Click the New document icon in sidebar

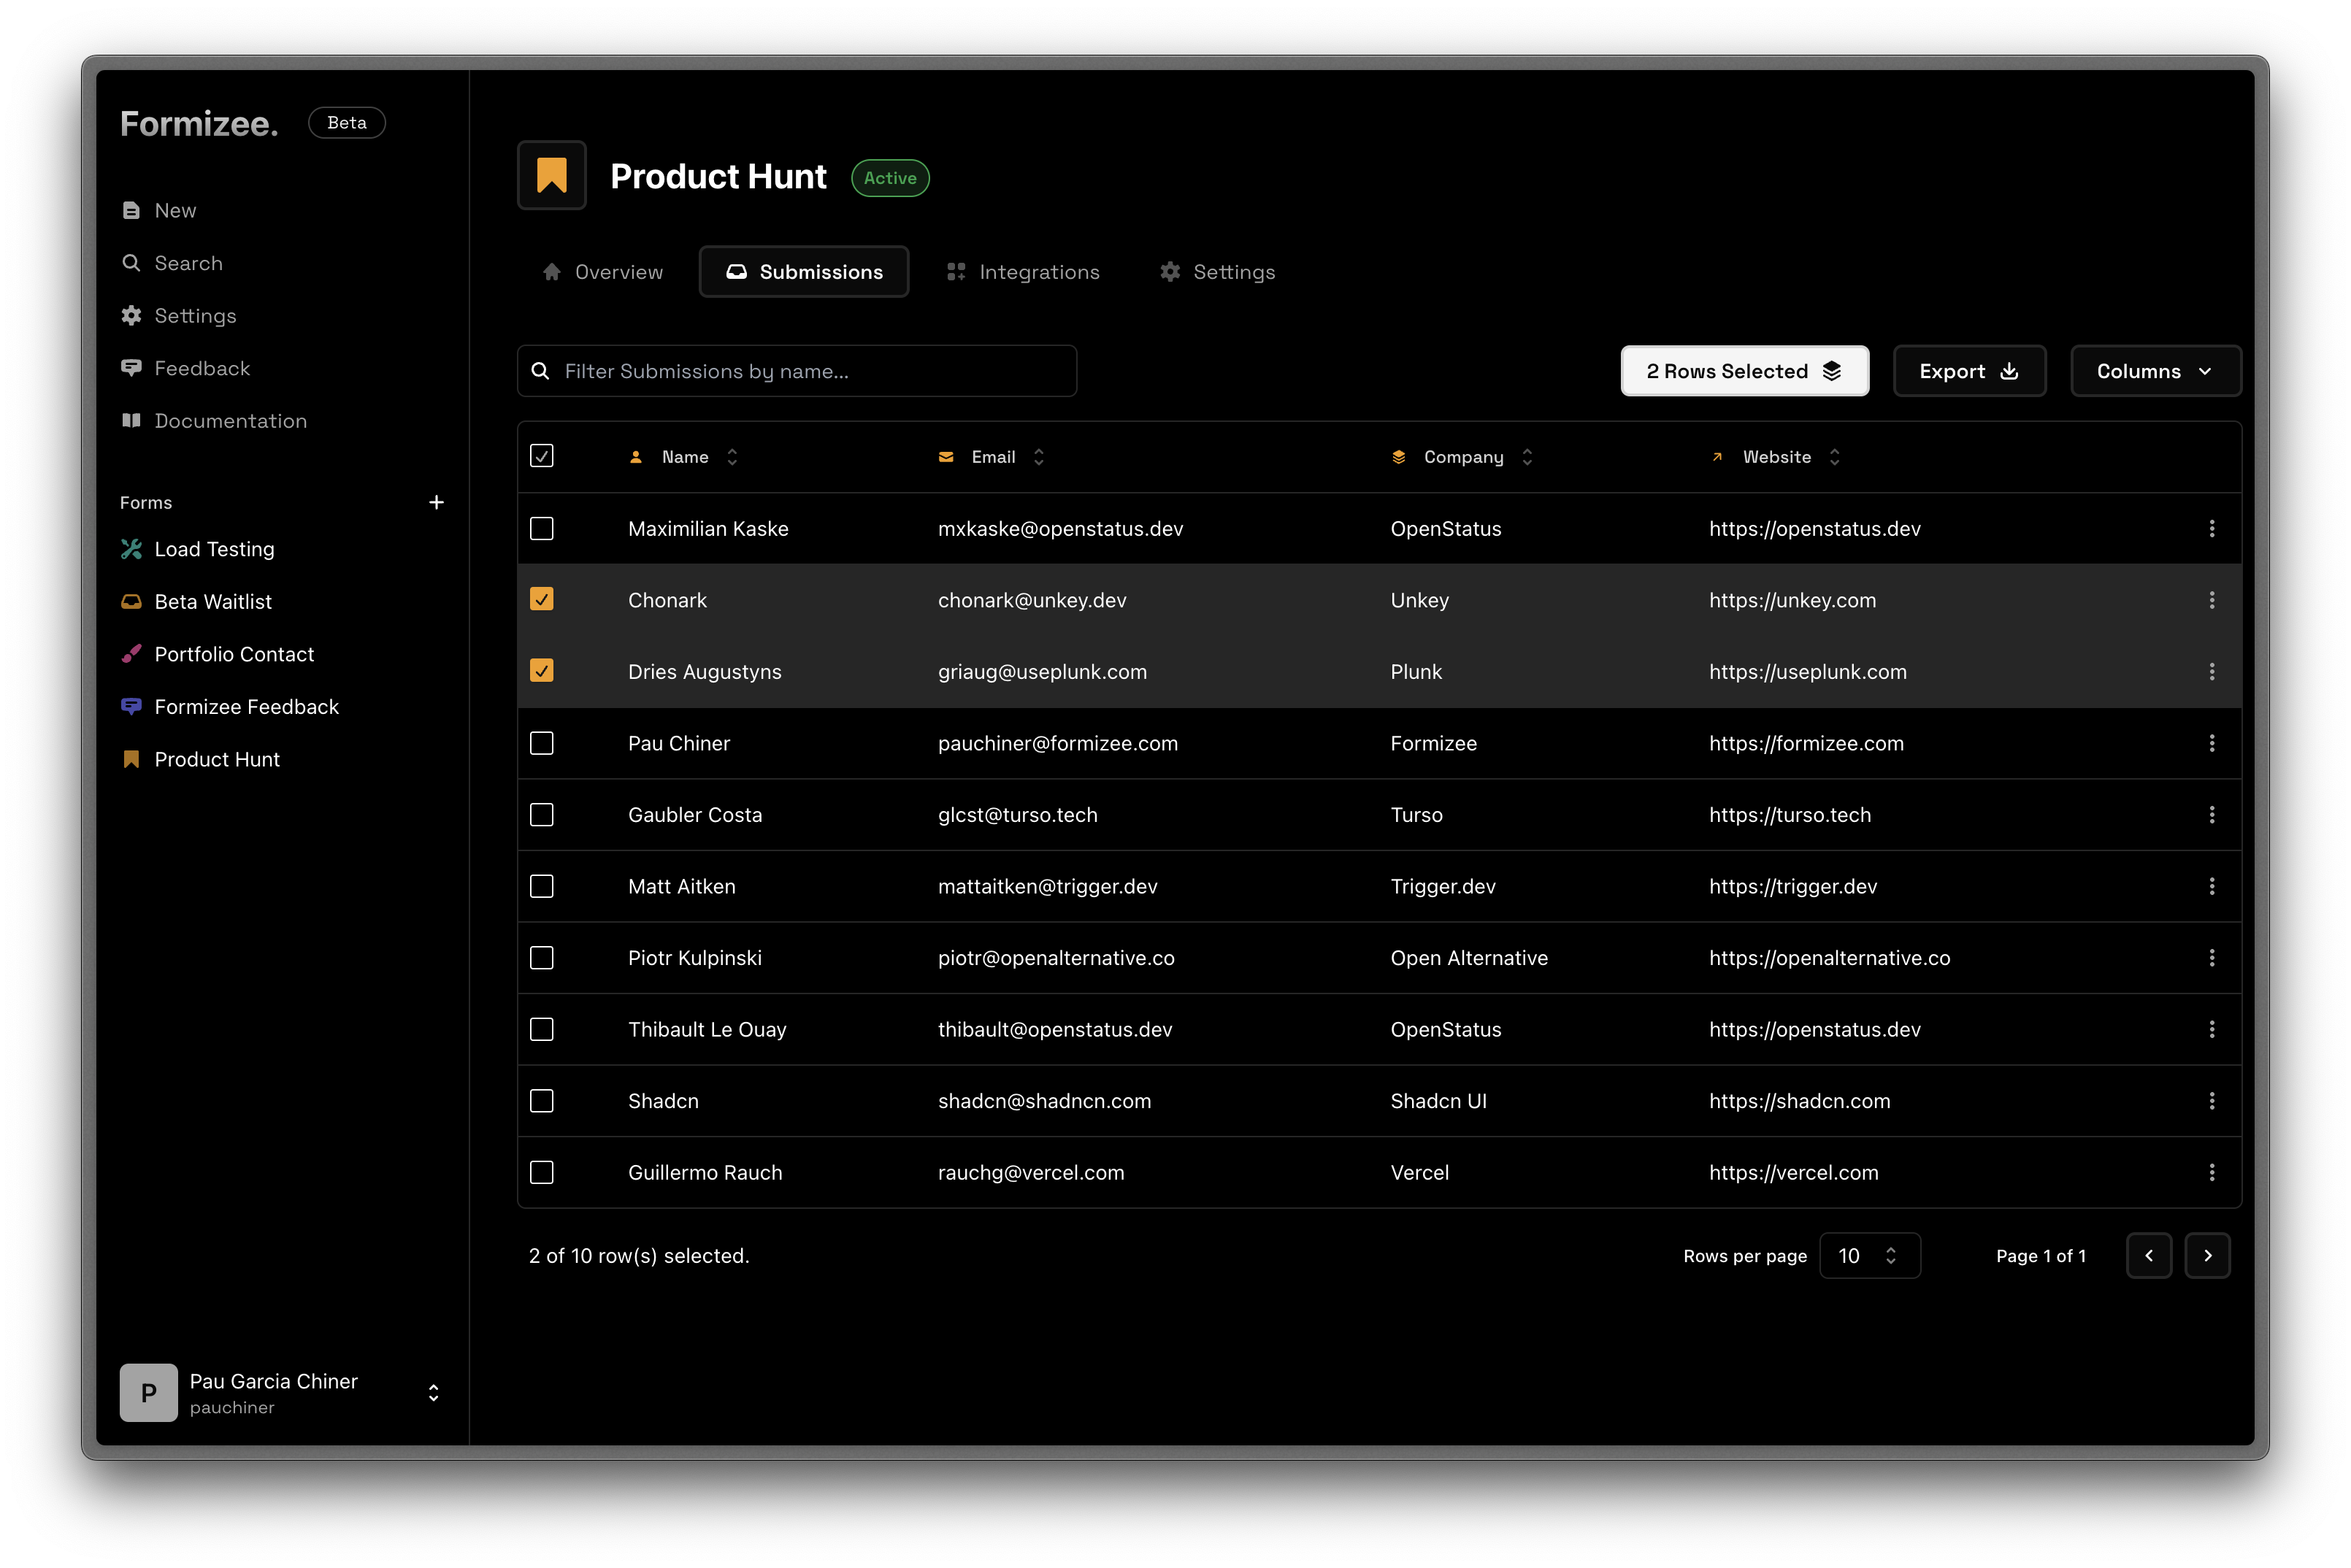coord(131,210)
